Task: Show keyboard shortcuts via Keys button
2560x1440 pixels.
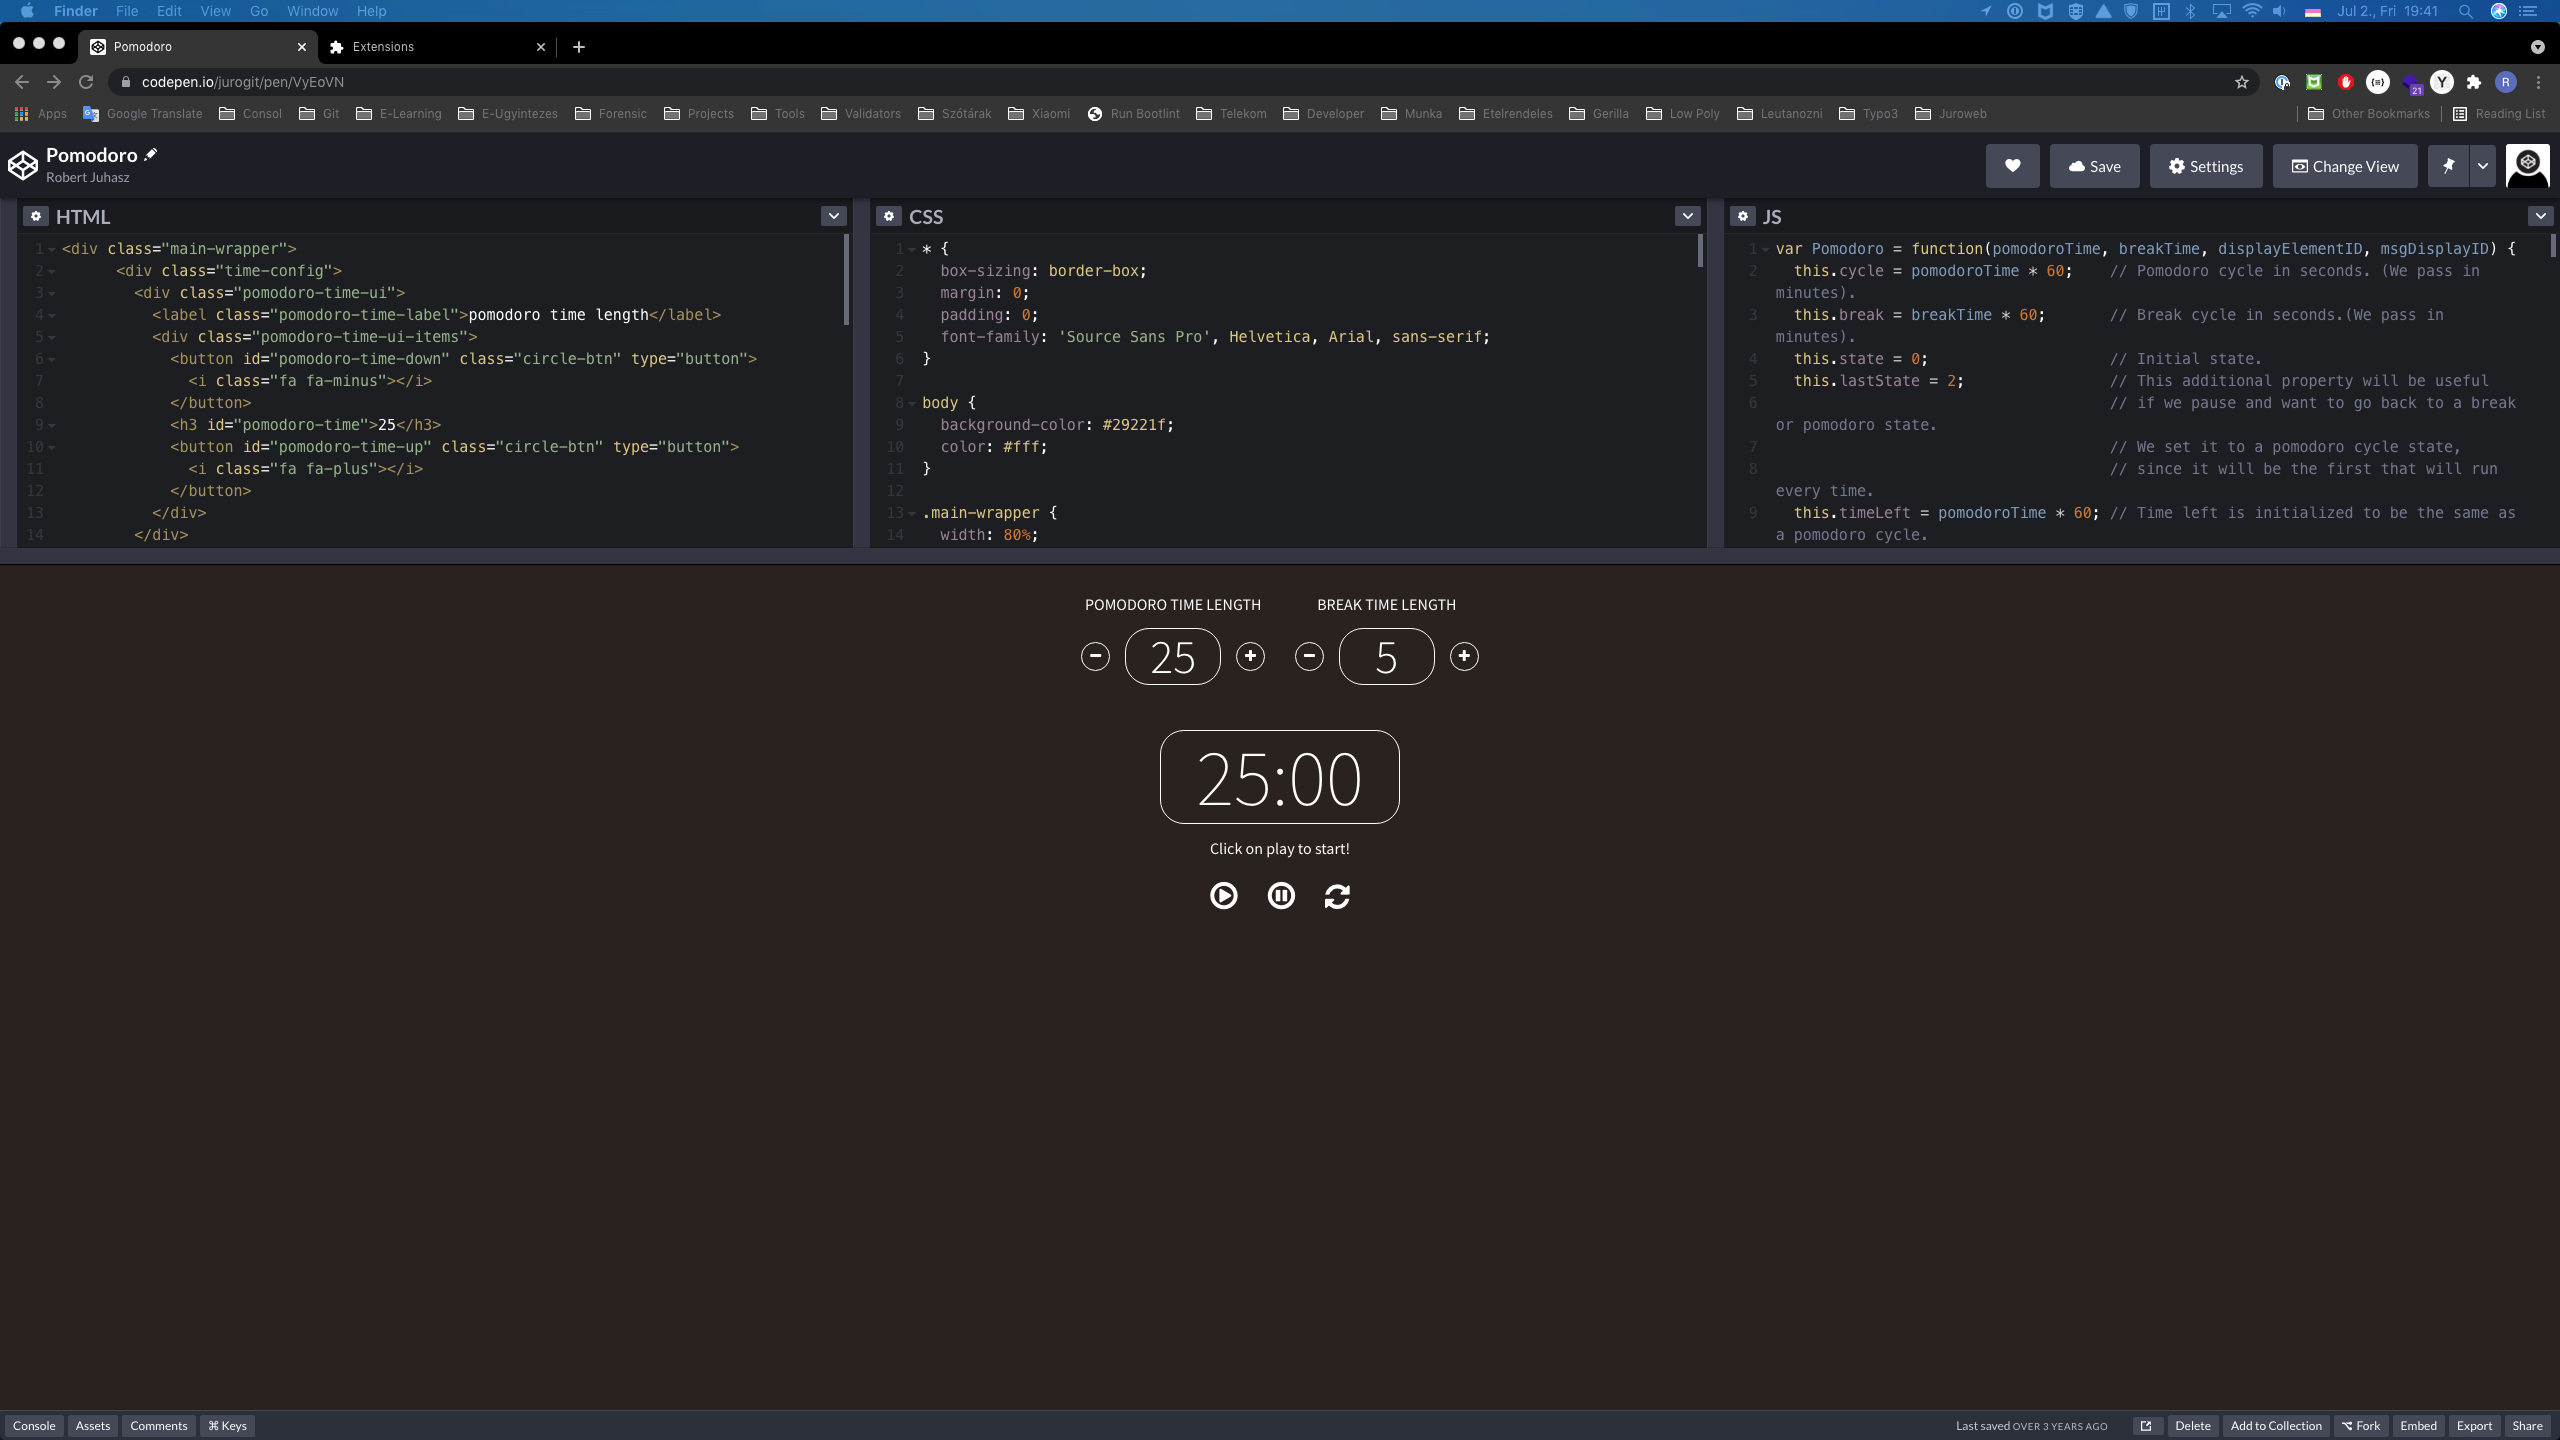Action: 227,1426
